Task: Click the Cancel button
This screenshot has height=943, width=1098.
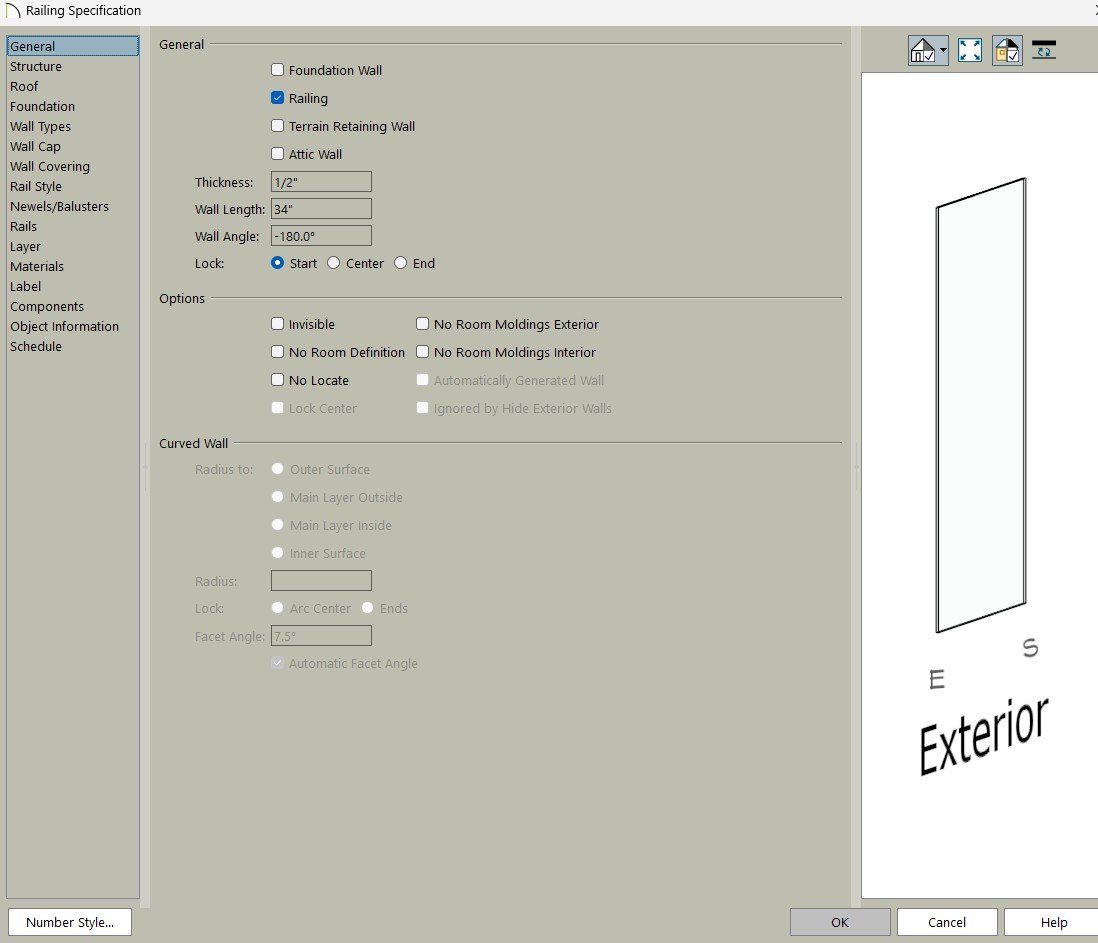Action: click(x=947, y=922)
